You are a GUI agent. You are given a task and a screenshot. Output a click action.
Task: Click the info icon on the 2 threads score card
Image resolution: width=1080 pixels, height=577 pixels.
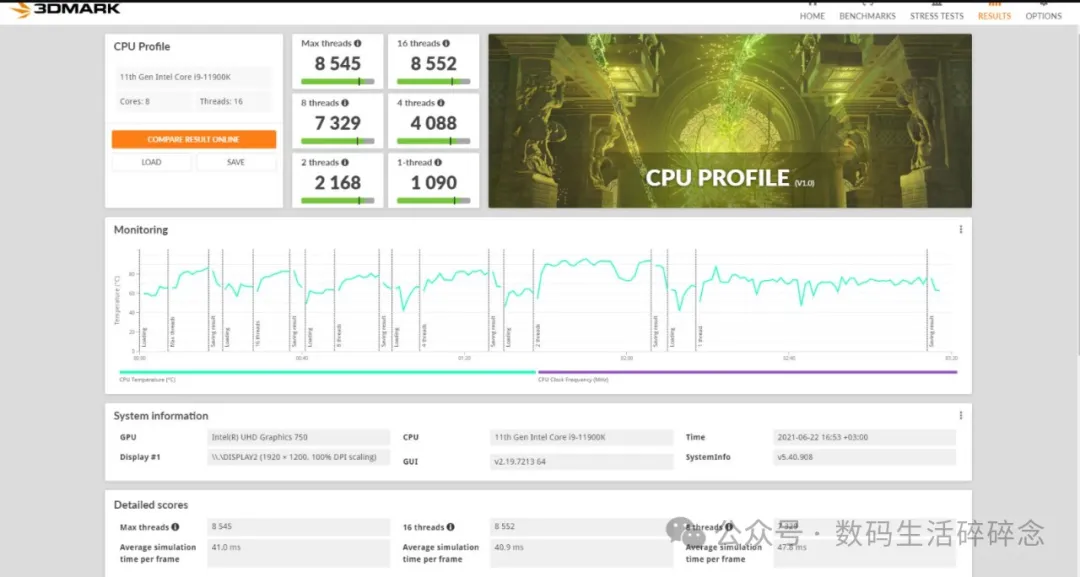[345, 162]
